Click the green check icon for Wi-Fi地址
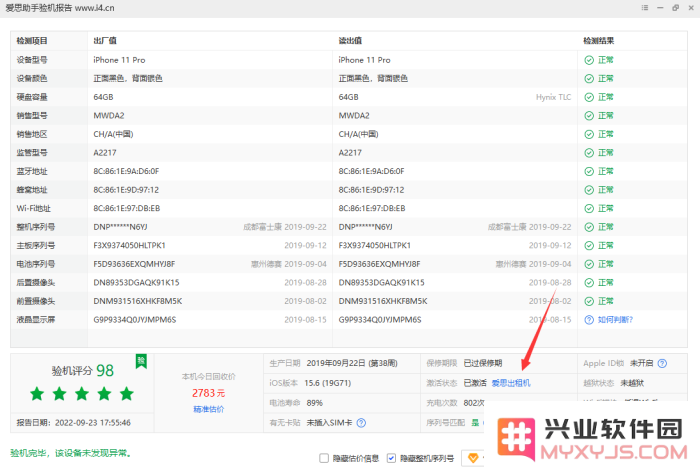This screenshot has width=700, height=476. (589, 209)
